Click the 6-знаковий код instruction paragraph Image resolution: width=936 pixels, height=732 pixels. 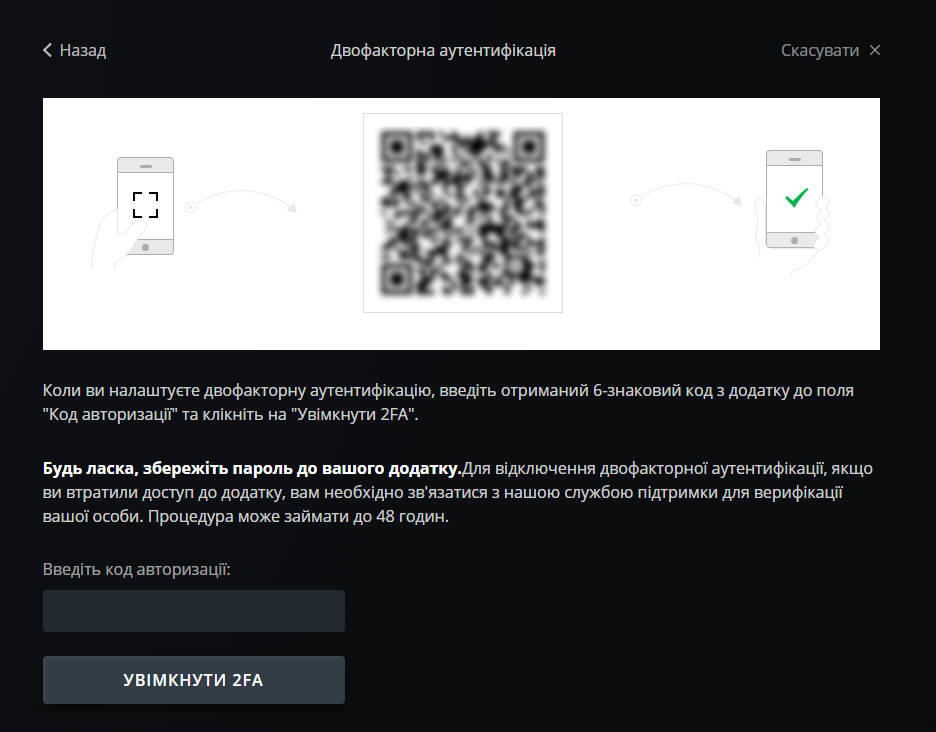448,402
